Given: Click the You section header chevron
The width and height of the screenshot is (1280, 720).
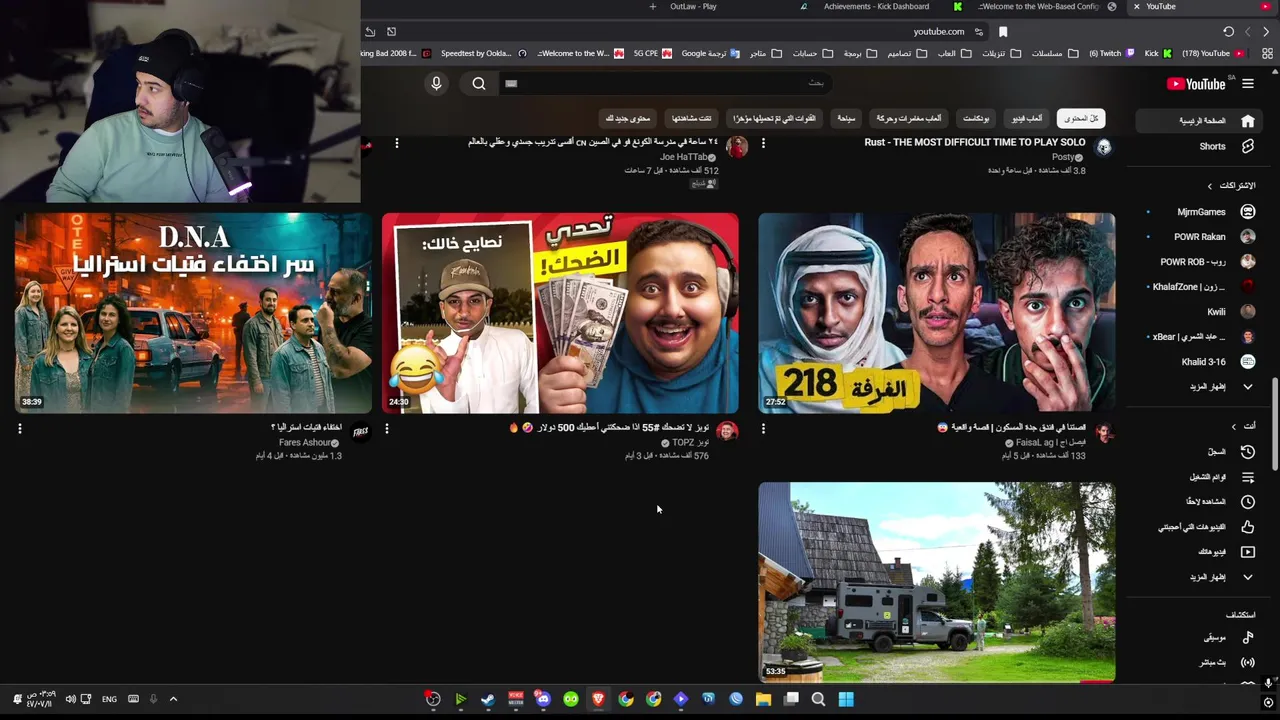Looking at the screenshot, I should (1233, 426).
